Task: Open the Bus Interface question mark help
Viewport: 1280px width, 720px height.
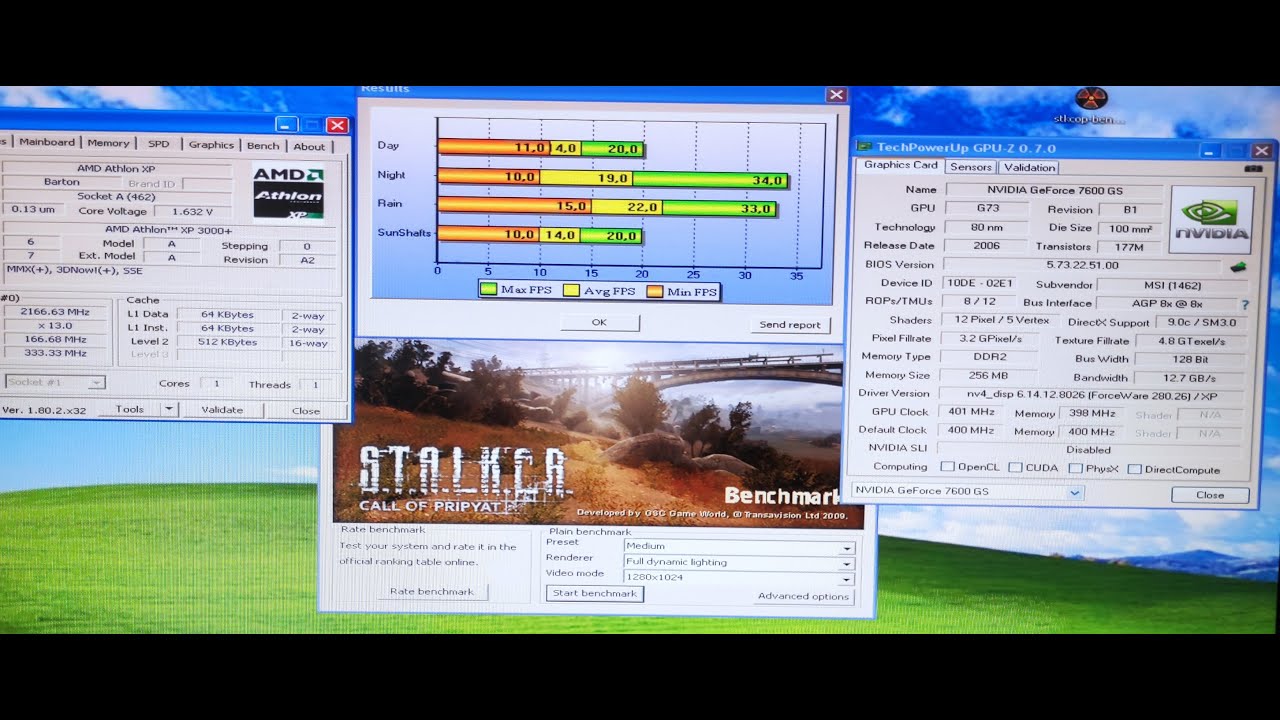Action: tap(1245, 304)
